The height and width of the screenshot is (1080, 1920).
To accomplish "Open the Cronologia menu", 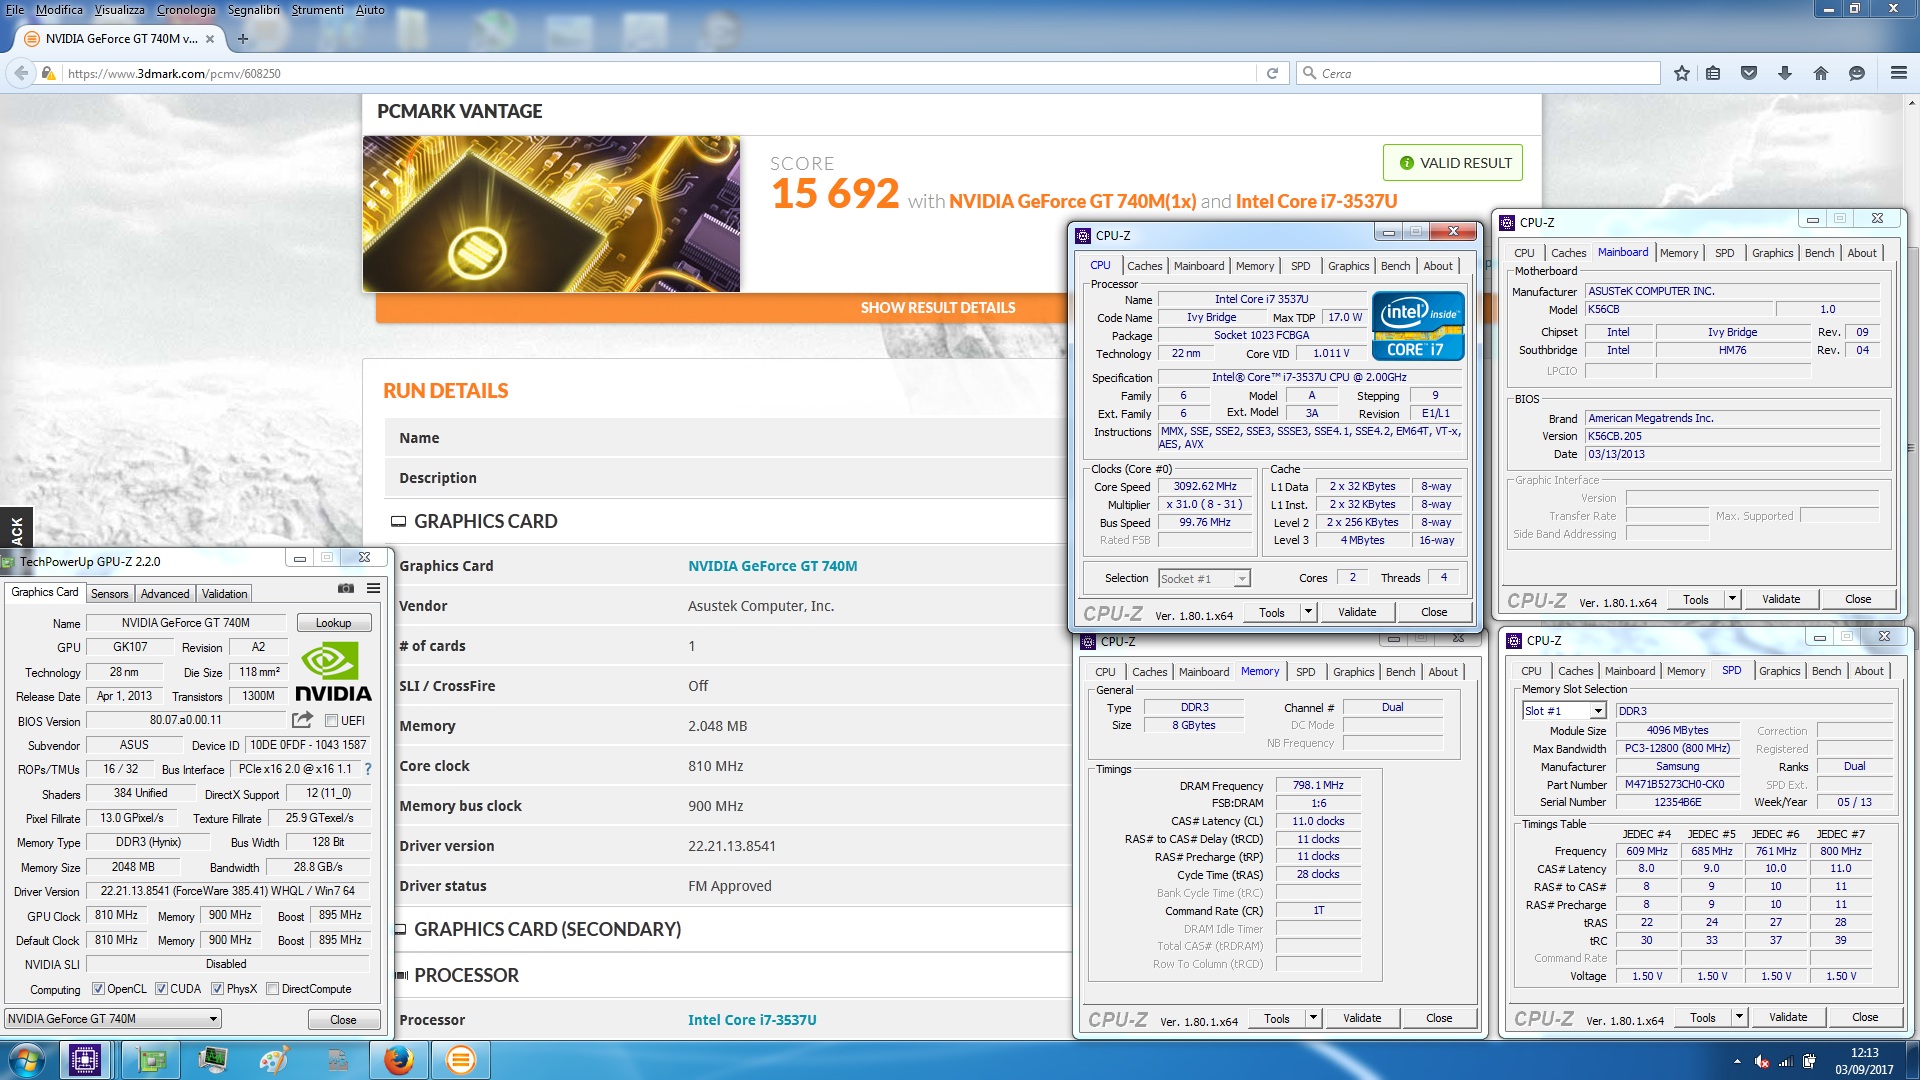I will [x=186, y=9].
